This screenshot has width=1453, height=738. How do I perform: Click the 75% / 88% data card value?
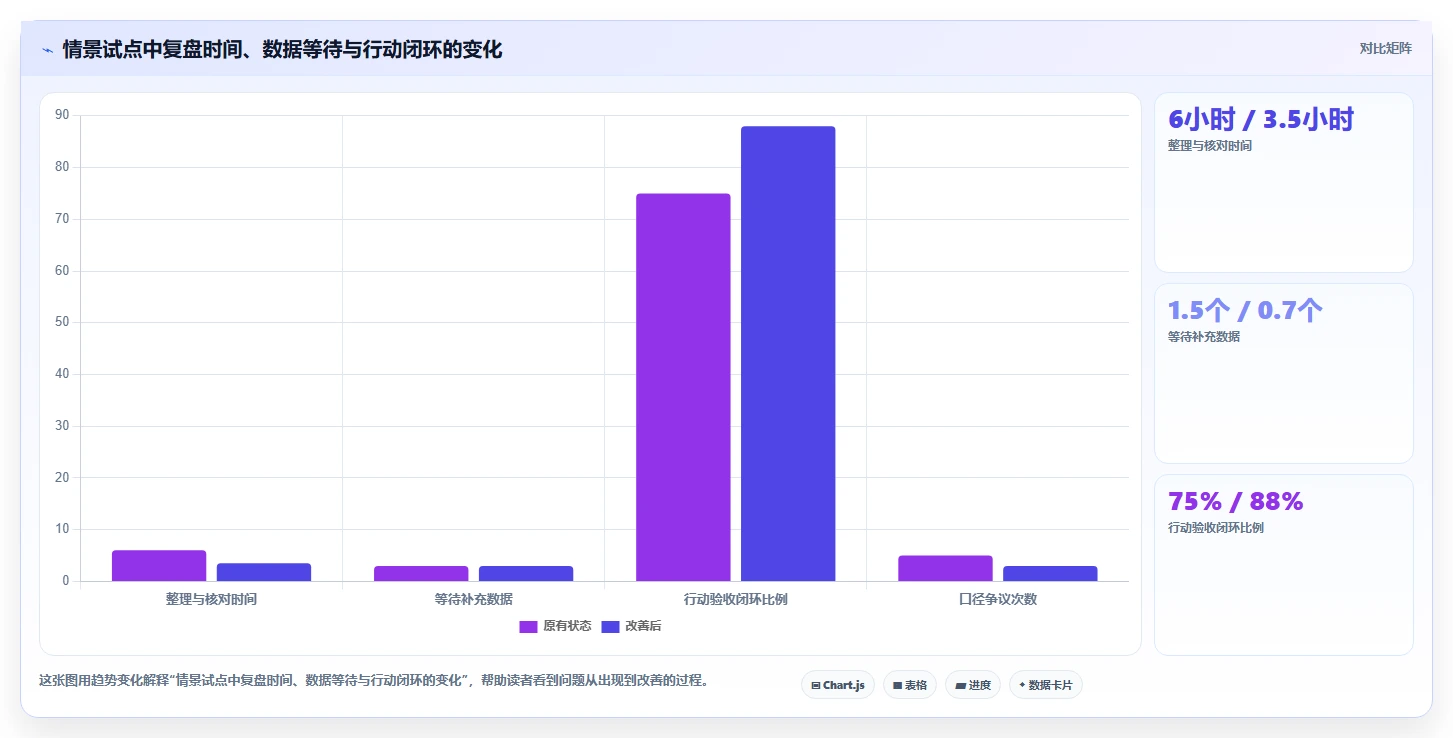point(1236,502)
